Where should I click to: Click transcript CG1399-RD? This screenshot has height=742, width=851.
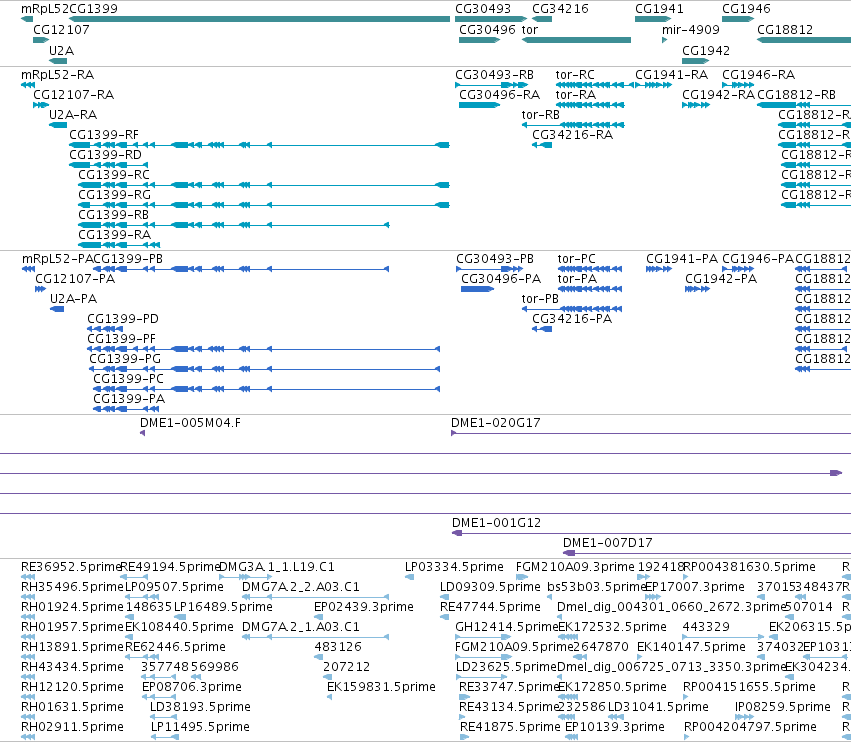pos(105,155)
